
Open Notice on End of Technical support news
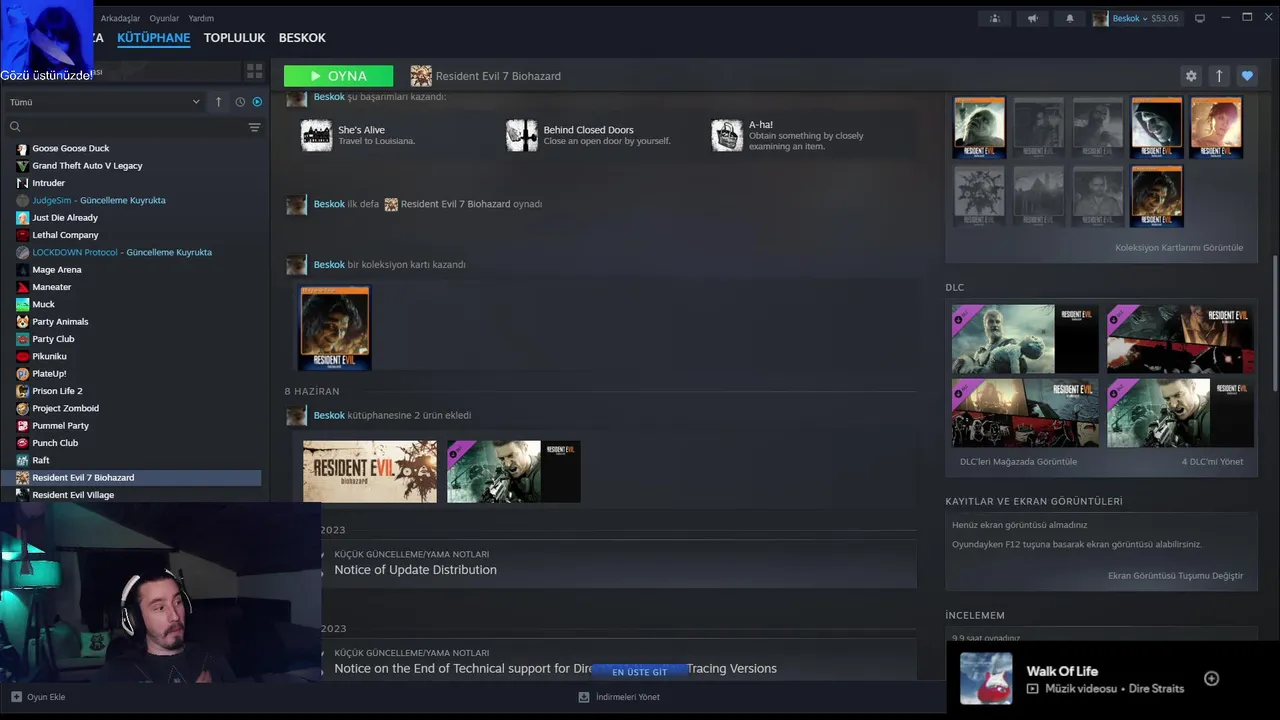(x=555, y=669)
